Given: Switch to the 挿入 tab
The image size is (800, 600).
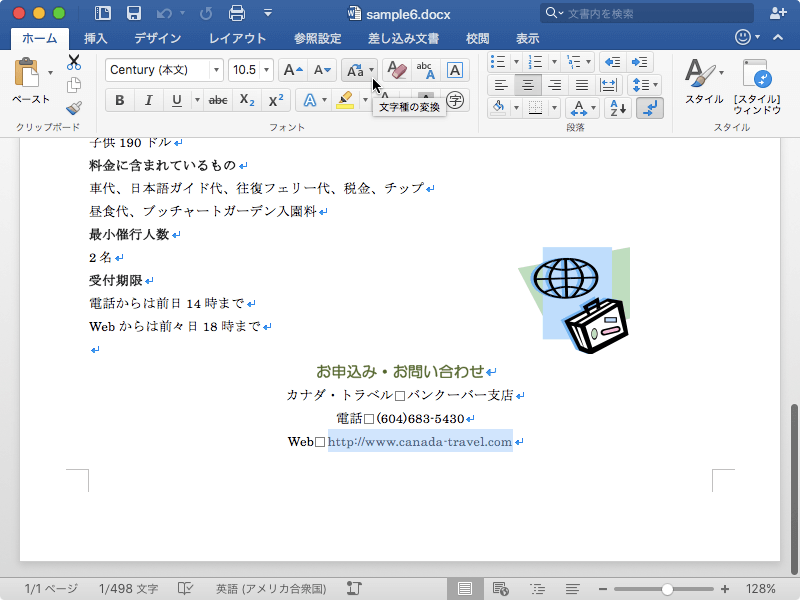Looking at the screenshot, I should pos(96,39).
